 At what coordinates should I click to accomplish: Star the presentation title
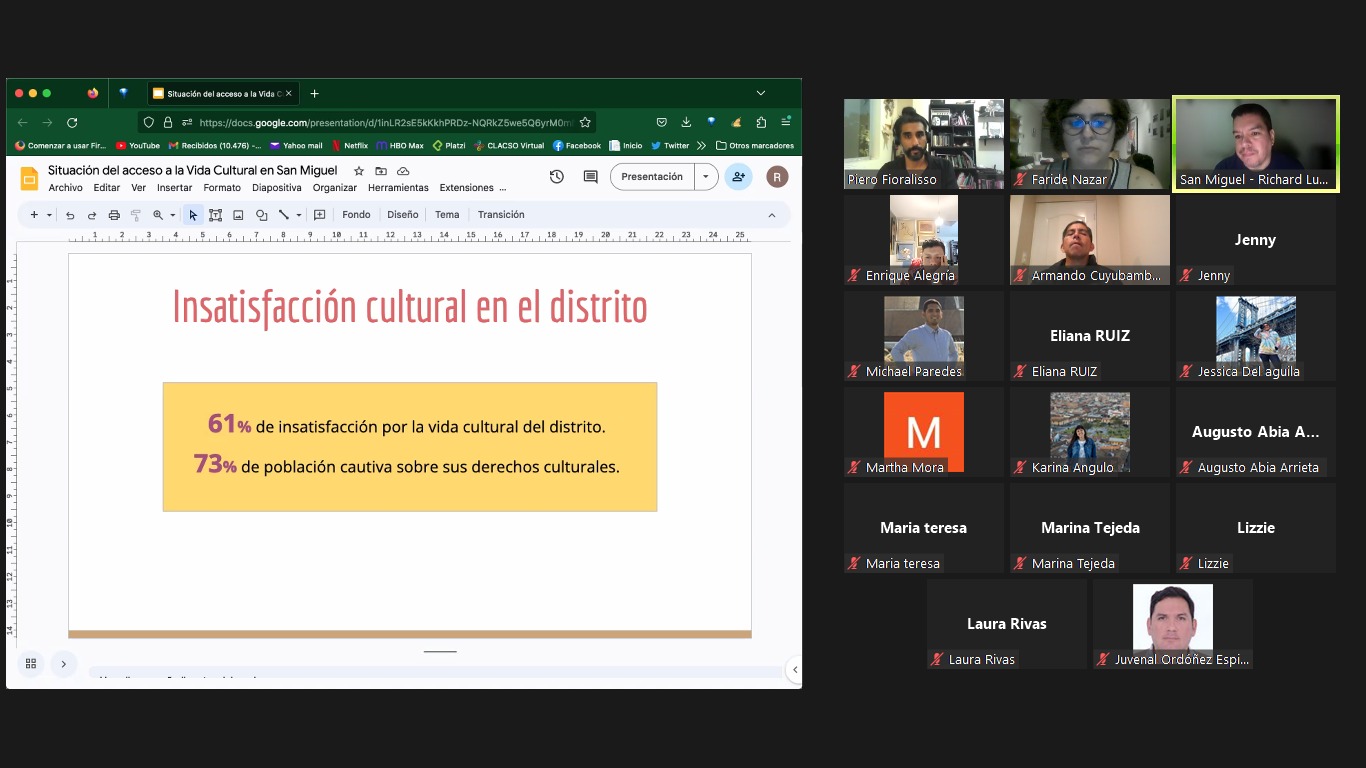pyautogui.click(x=359, y=171)
